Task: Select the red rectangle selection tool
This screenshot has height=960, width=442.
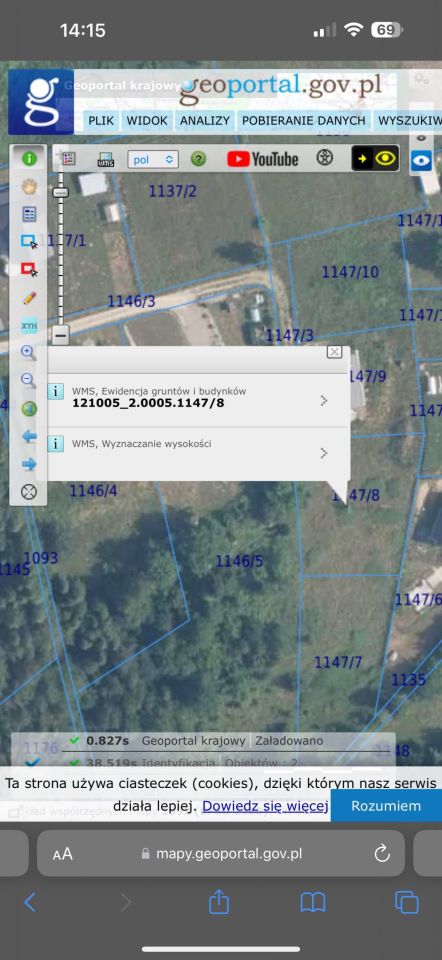Action: point(29,269)
